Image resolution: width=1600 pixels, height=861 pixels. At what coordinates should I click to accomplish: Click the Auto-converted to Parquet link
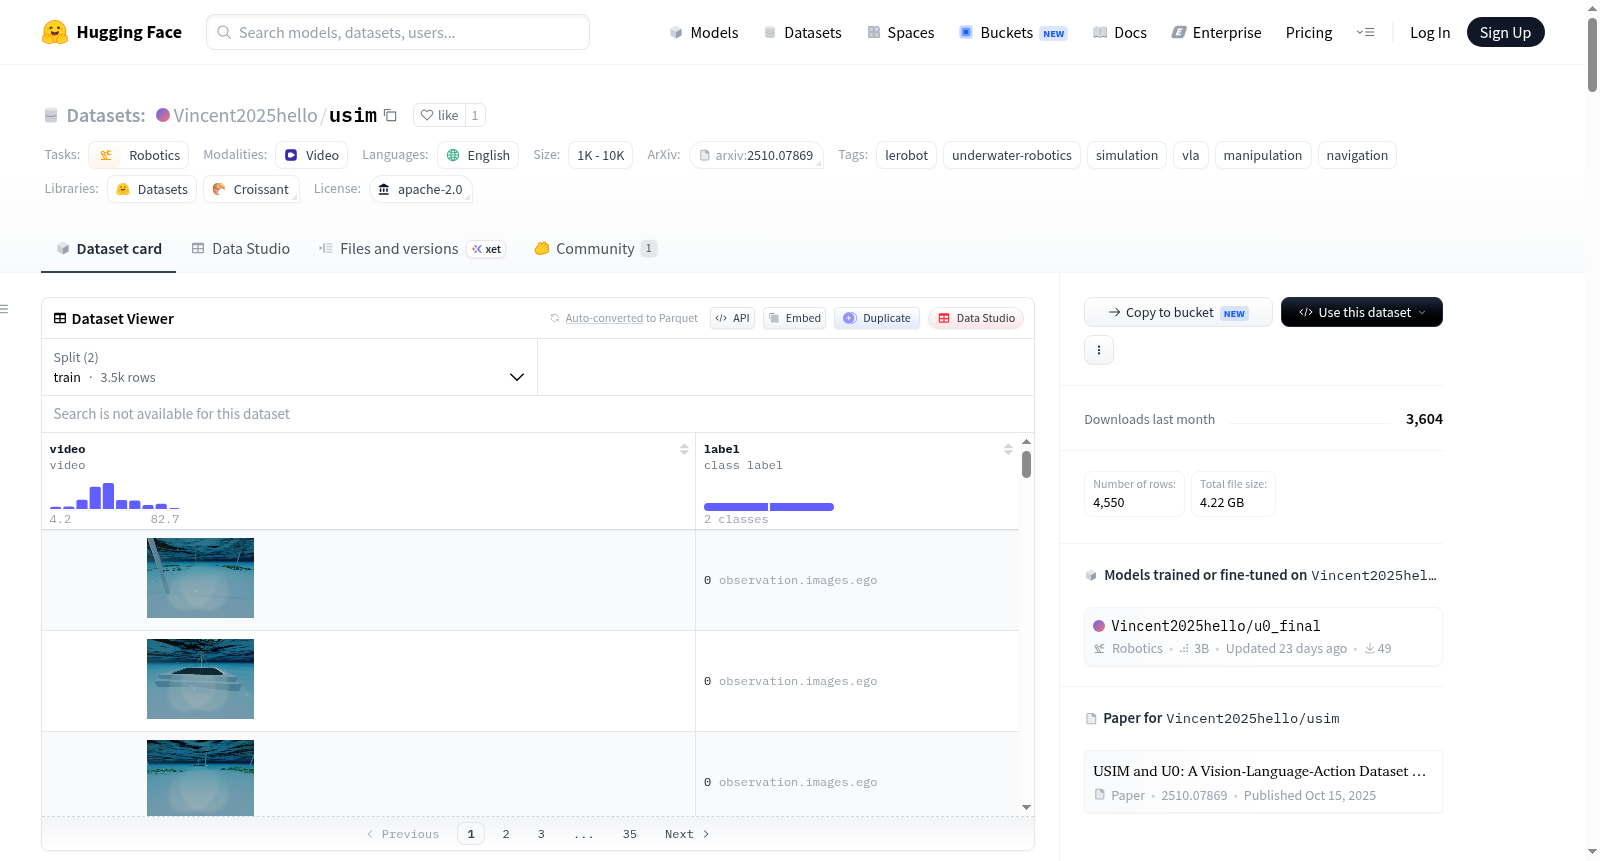604,318
